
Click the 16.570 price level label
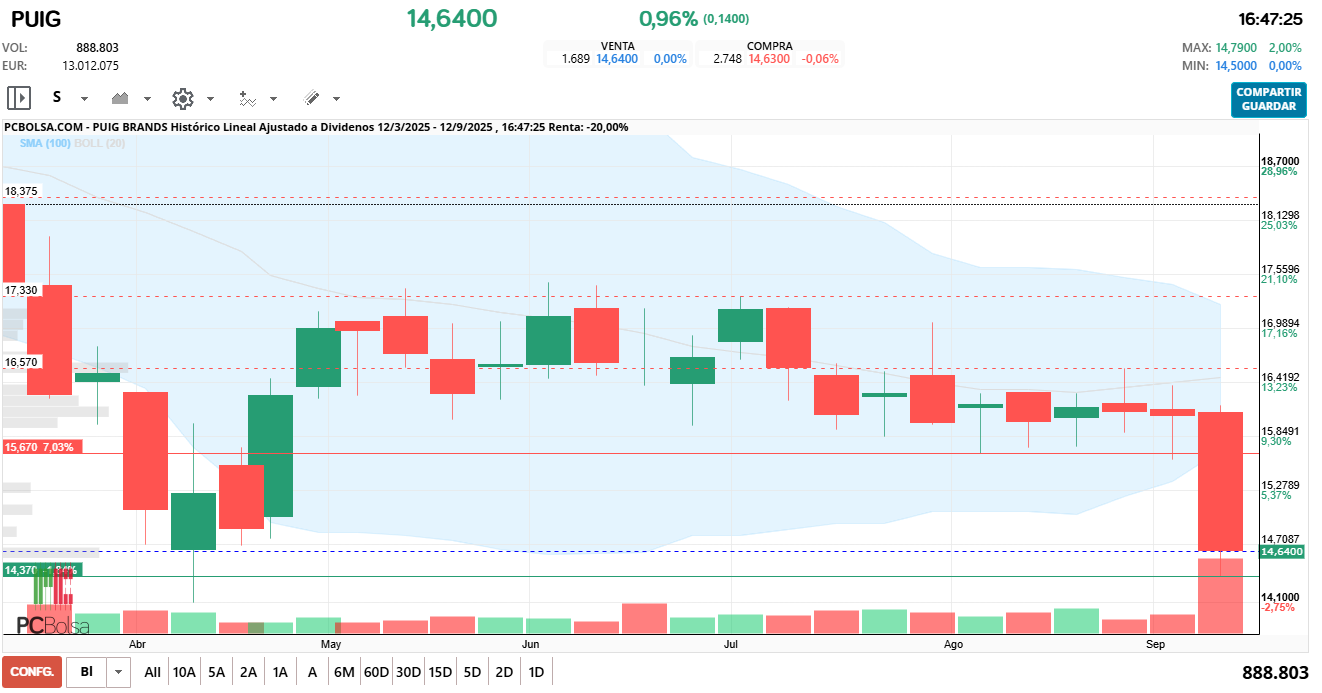tap(21, 363)
